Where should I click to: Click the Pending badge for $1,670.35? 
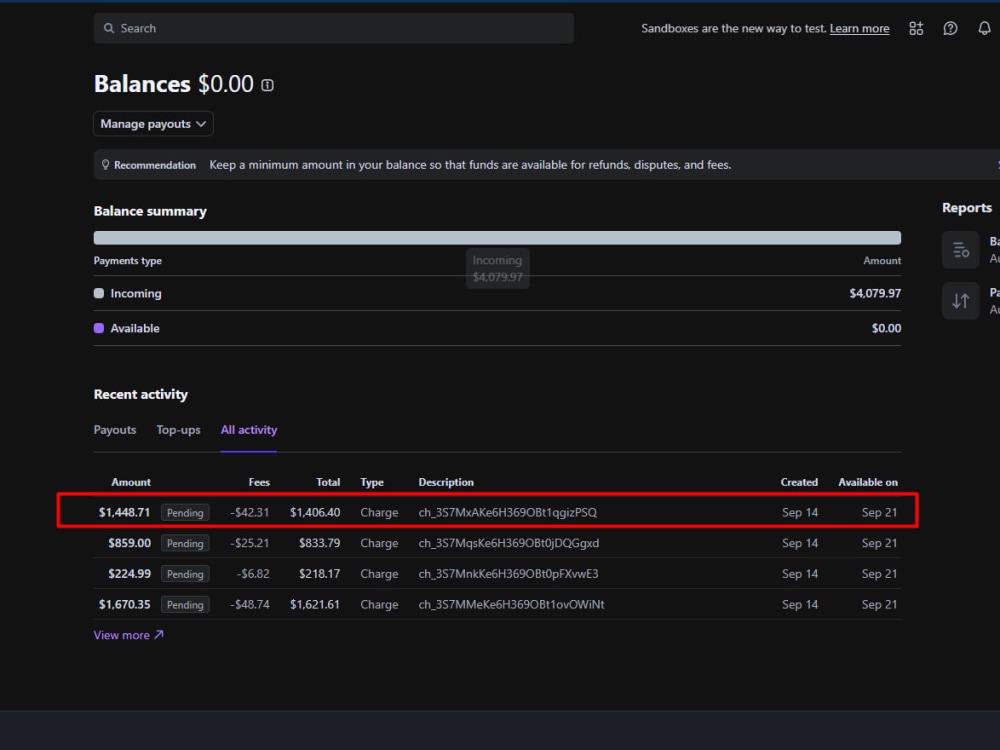[185, 605]
